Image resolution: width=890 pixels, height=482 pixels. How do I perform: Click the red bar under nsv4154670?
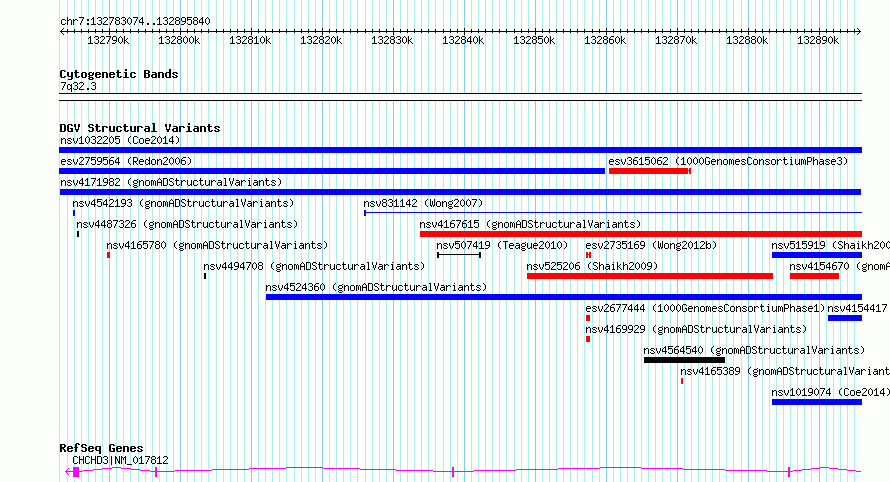click(815, 276)
